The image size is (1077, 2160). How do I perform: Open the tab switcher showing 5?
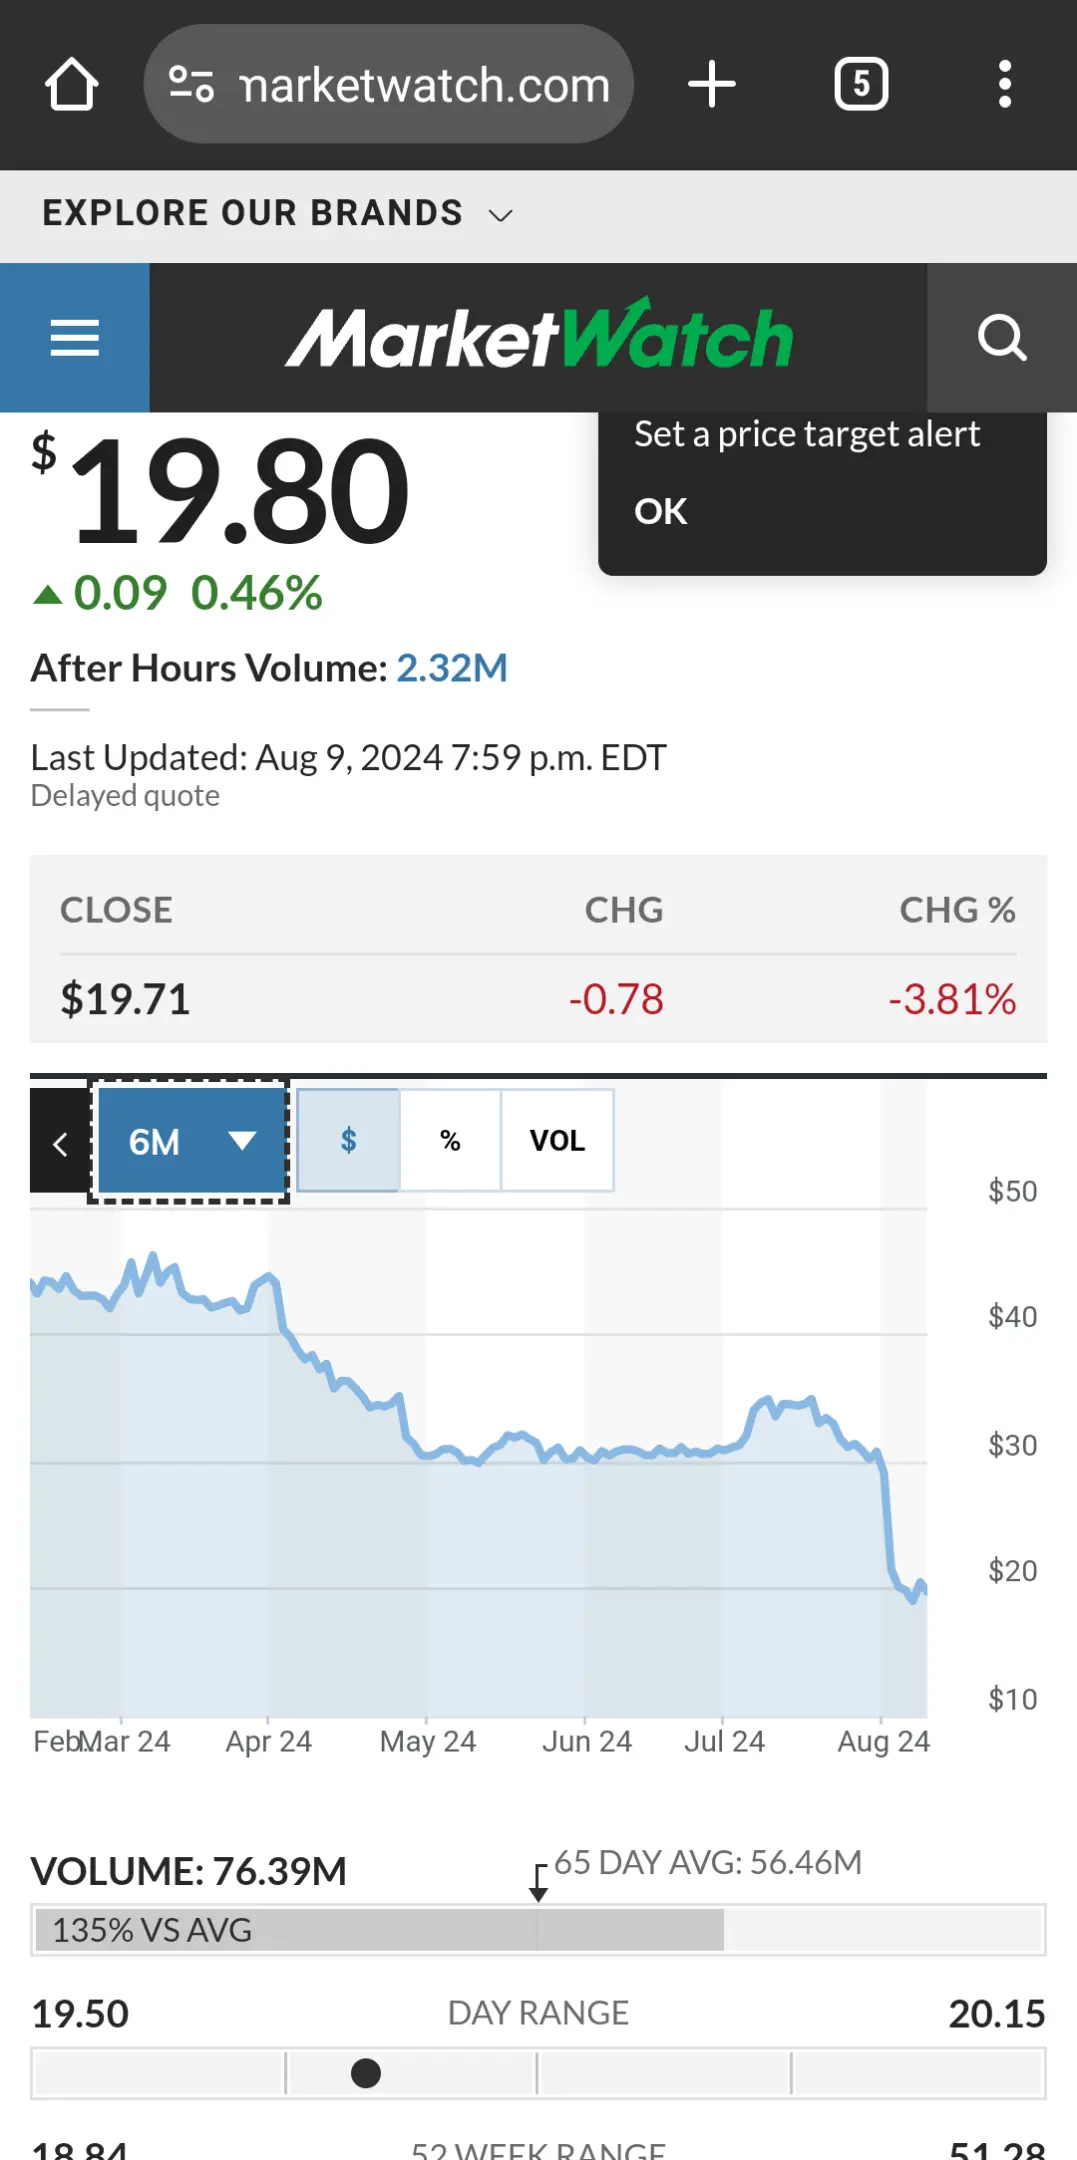(x=861, y=84)
